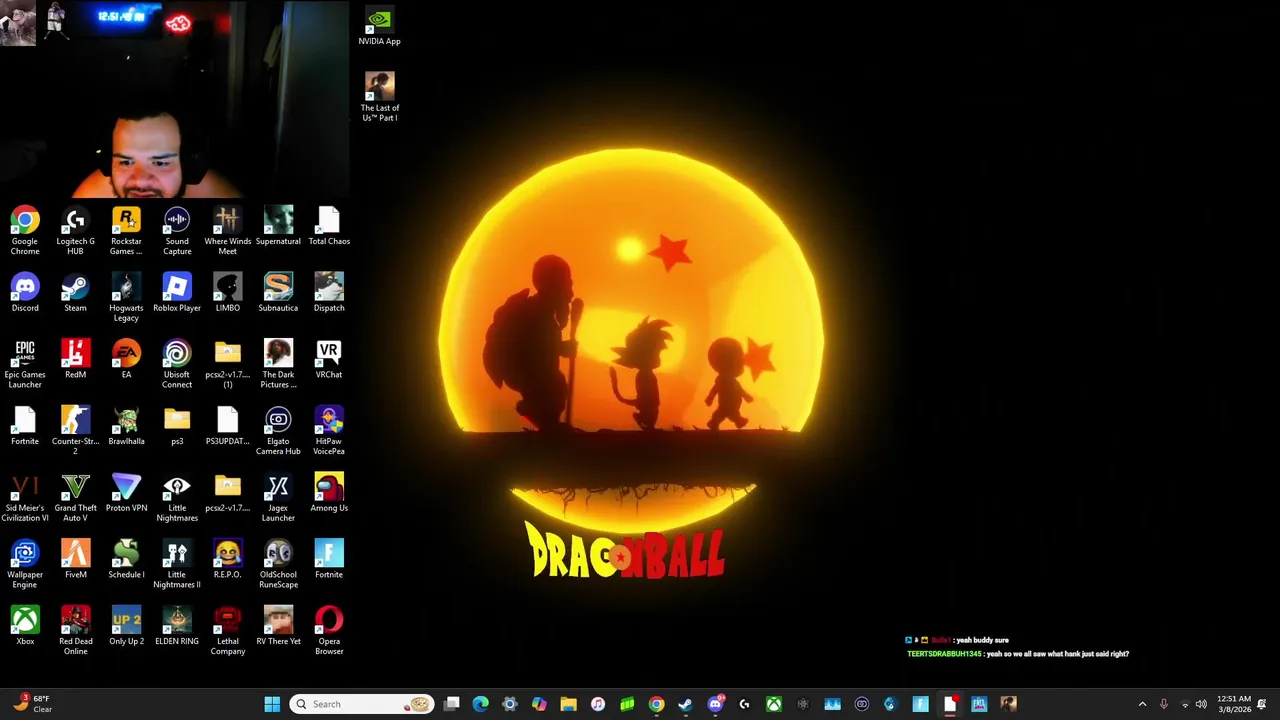Open the Windows Start menu

point(272,704)
